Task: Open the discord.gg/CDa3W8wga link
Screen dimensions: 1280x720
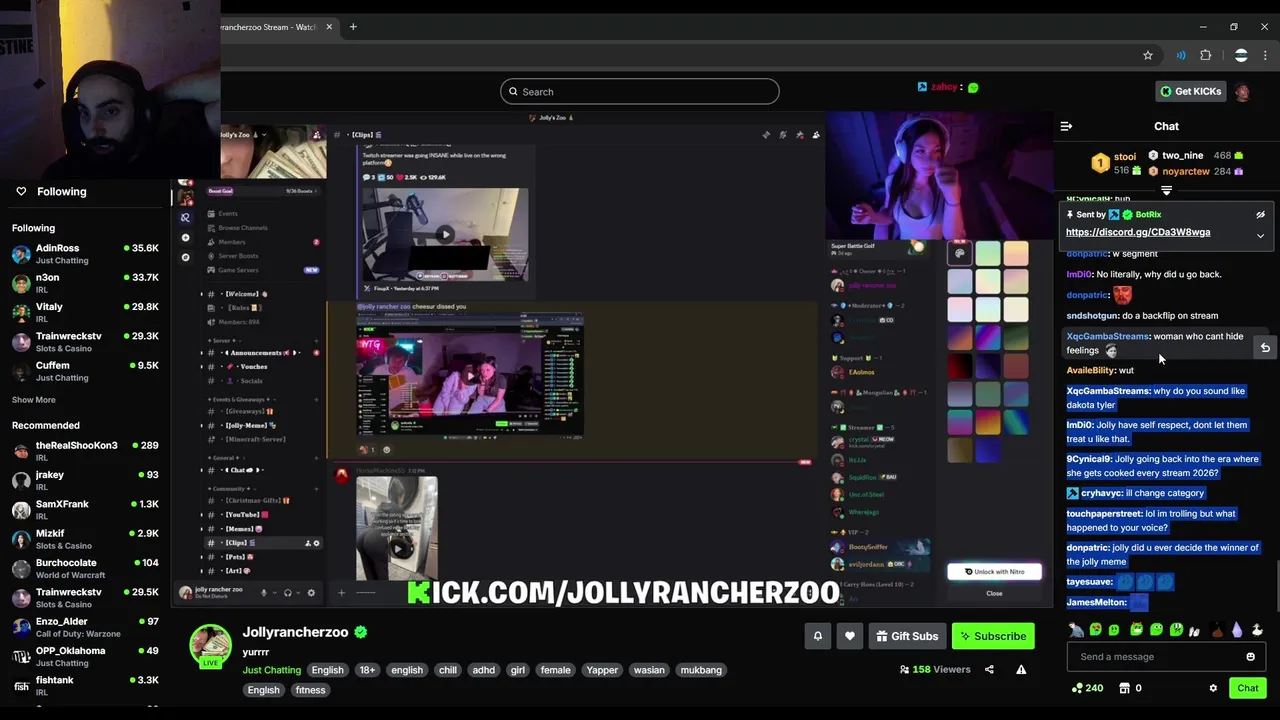Action: 1138,232
